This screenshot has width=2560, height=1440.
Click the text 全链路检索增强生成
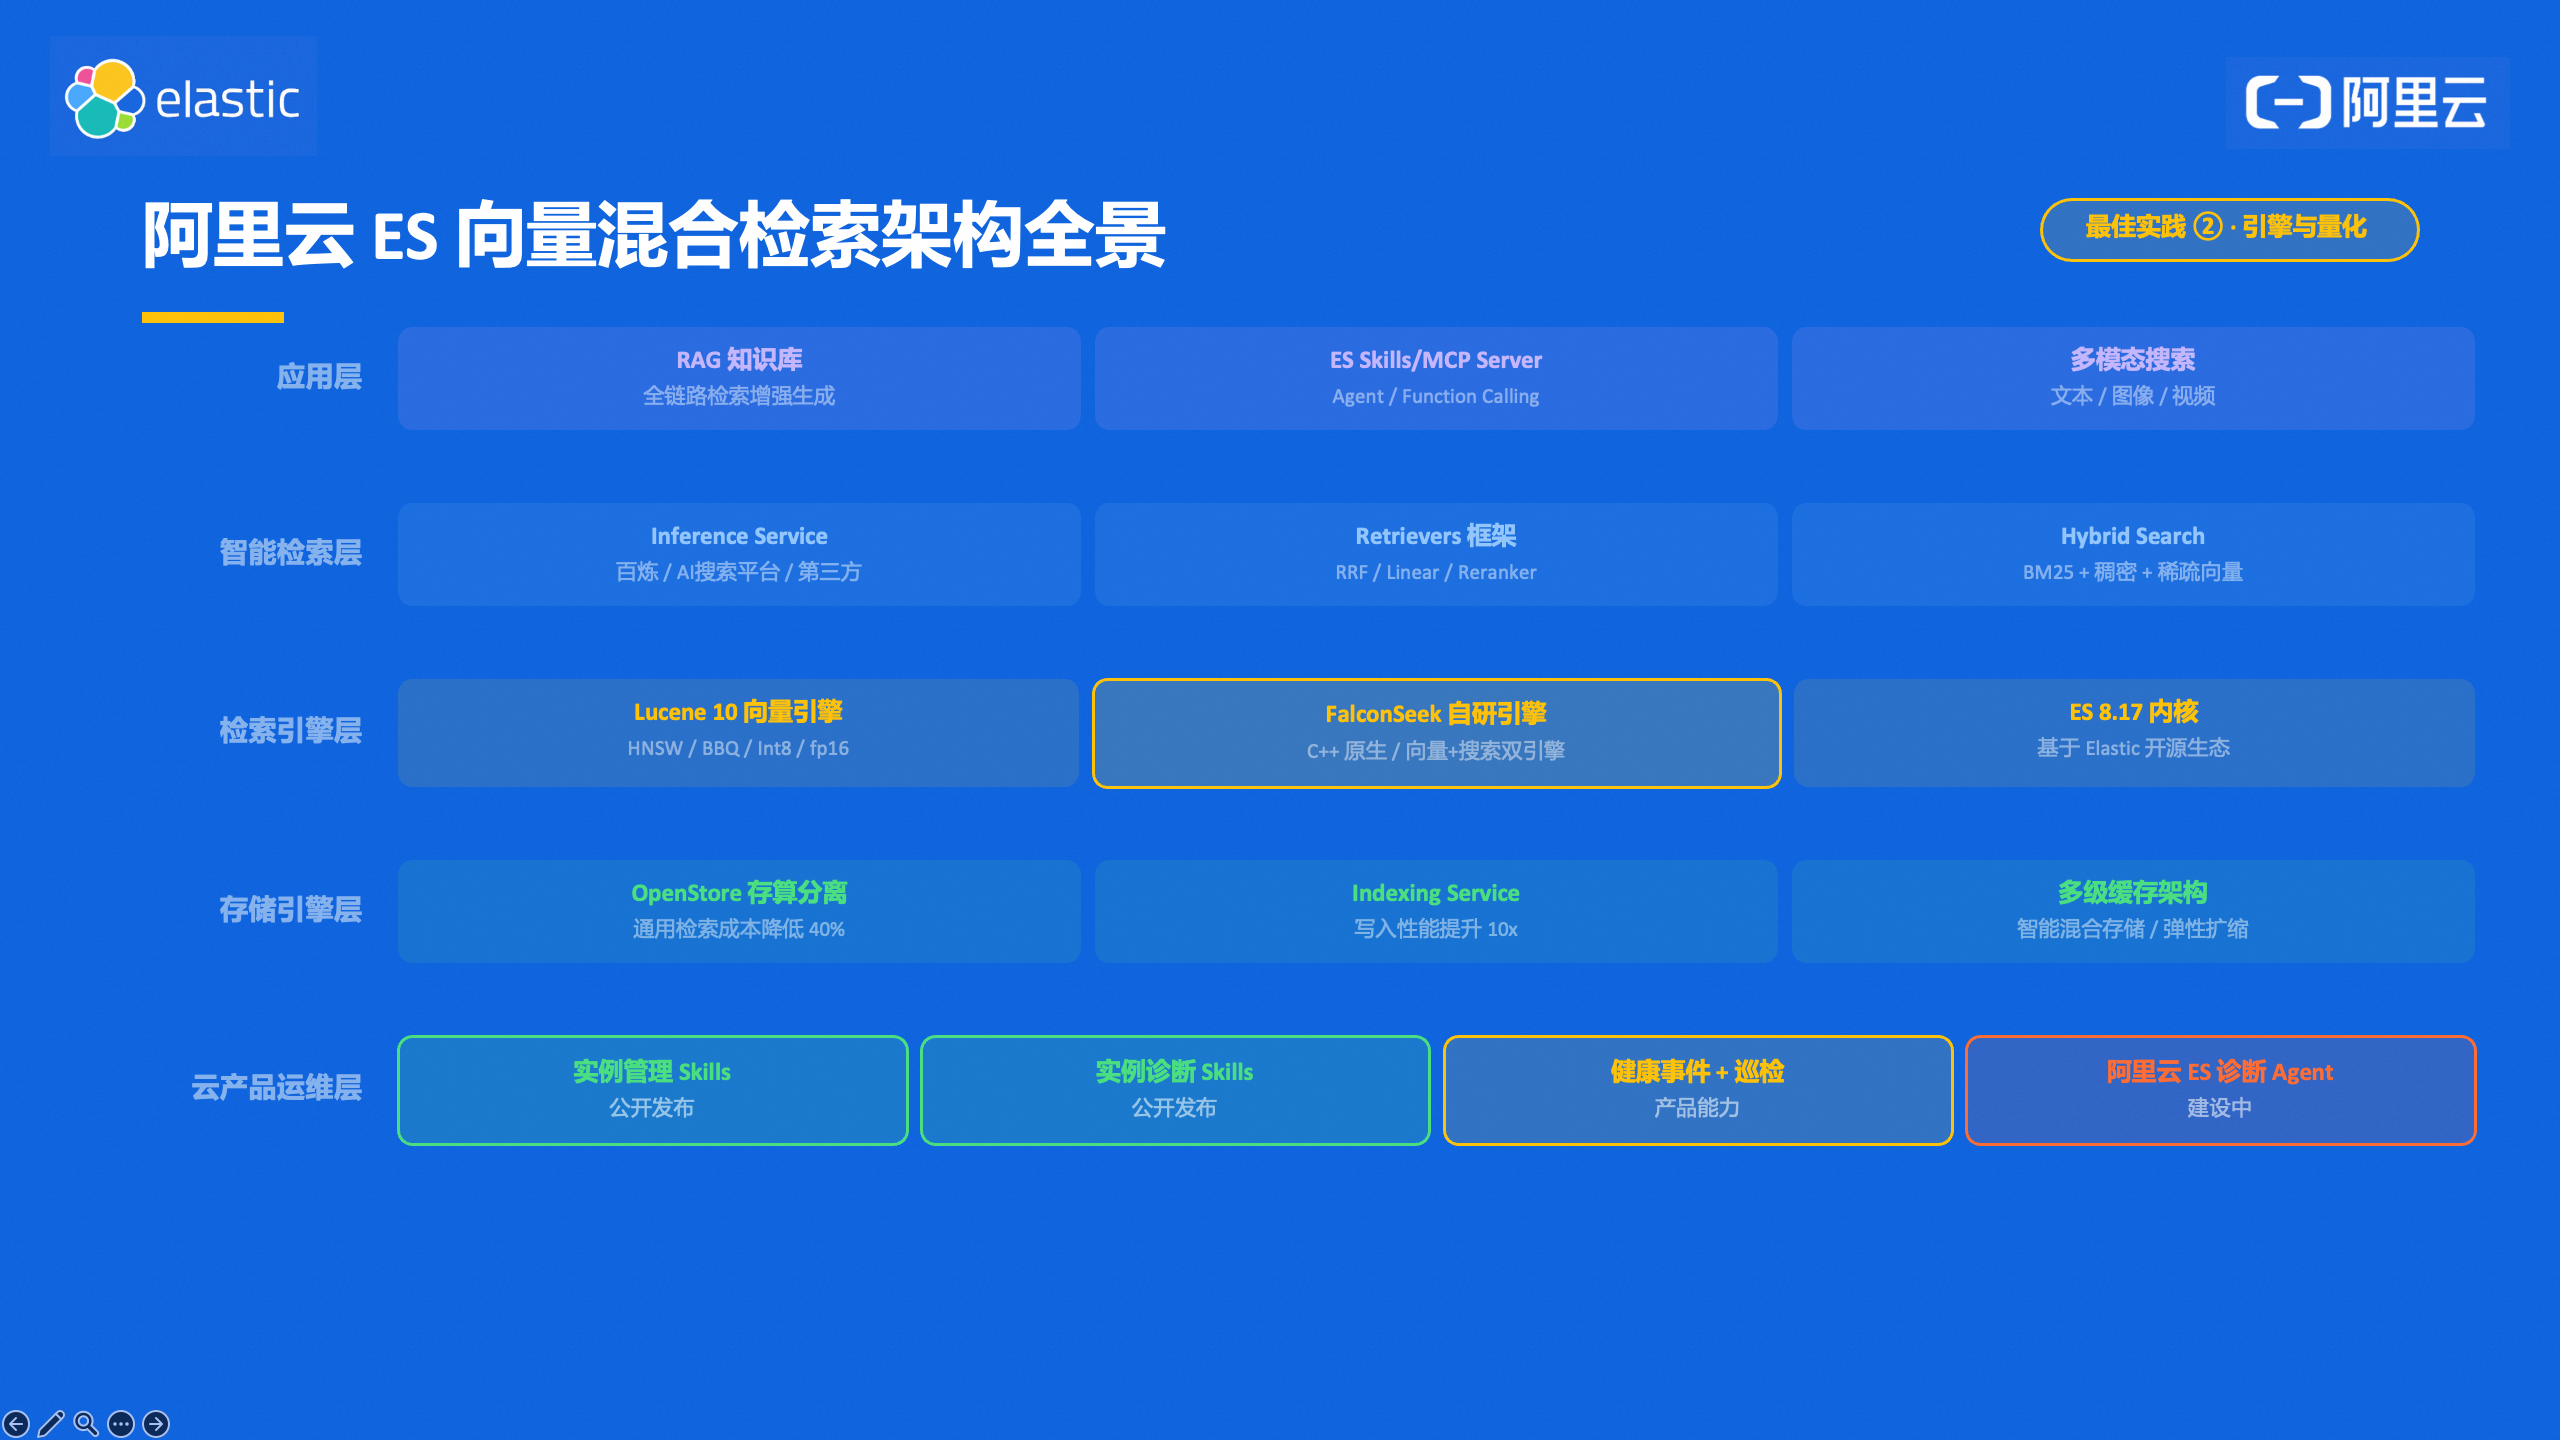(739, 396)
